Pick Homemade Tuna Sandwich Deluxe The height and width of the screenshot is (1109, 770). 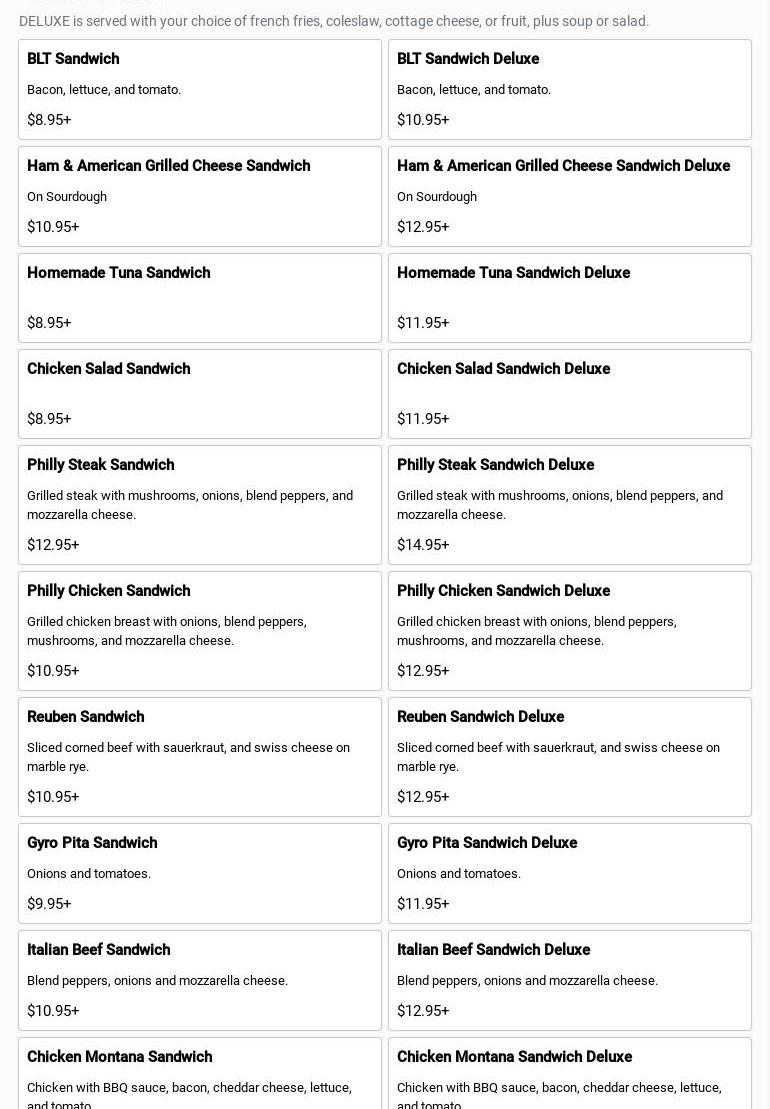tap(569, 298)
